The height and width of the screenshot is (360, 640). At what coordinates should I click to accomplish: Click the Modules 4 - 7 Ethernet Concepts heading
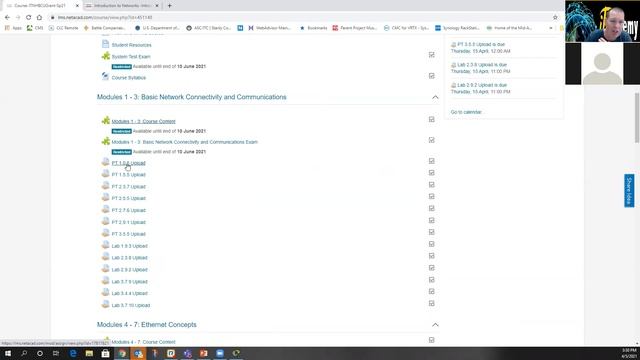tap(147, 325)
